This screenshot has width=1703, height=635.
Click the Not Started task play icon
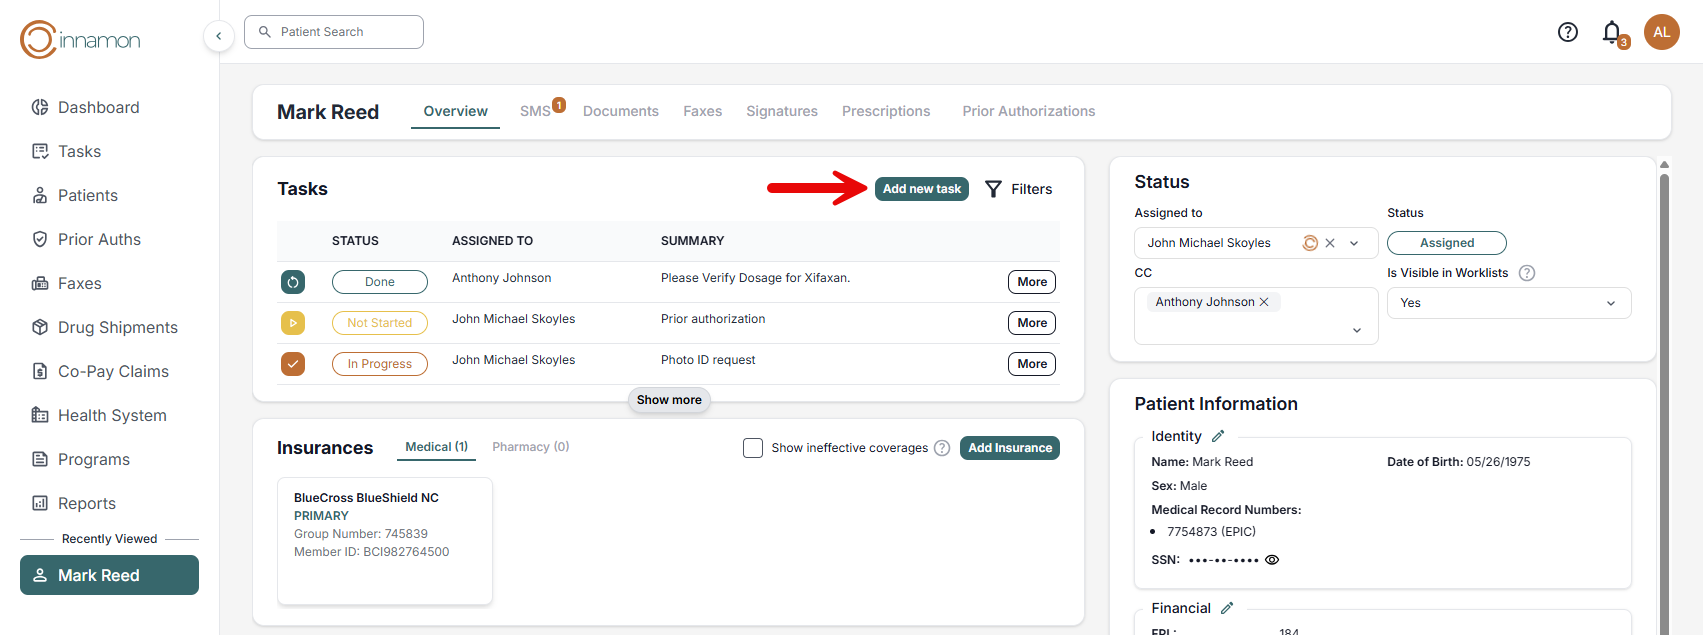(293, 323)
